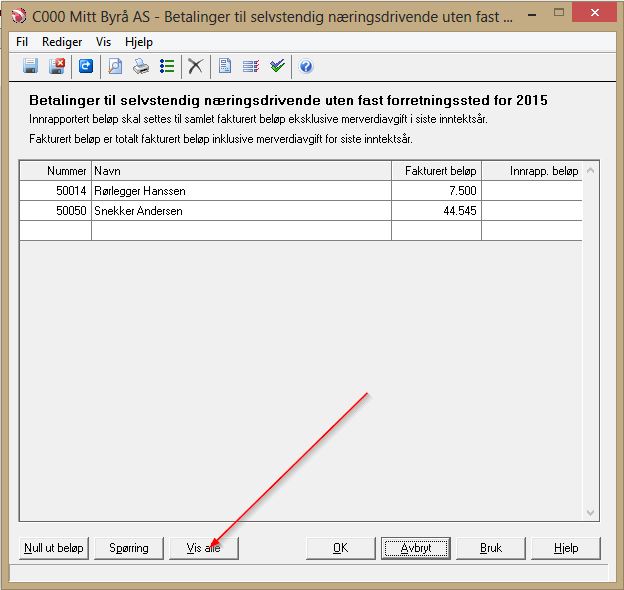This screenshot has height=590, width=624.
Task: Select the cell with number 50014
Action: tap(55, 191)
